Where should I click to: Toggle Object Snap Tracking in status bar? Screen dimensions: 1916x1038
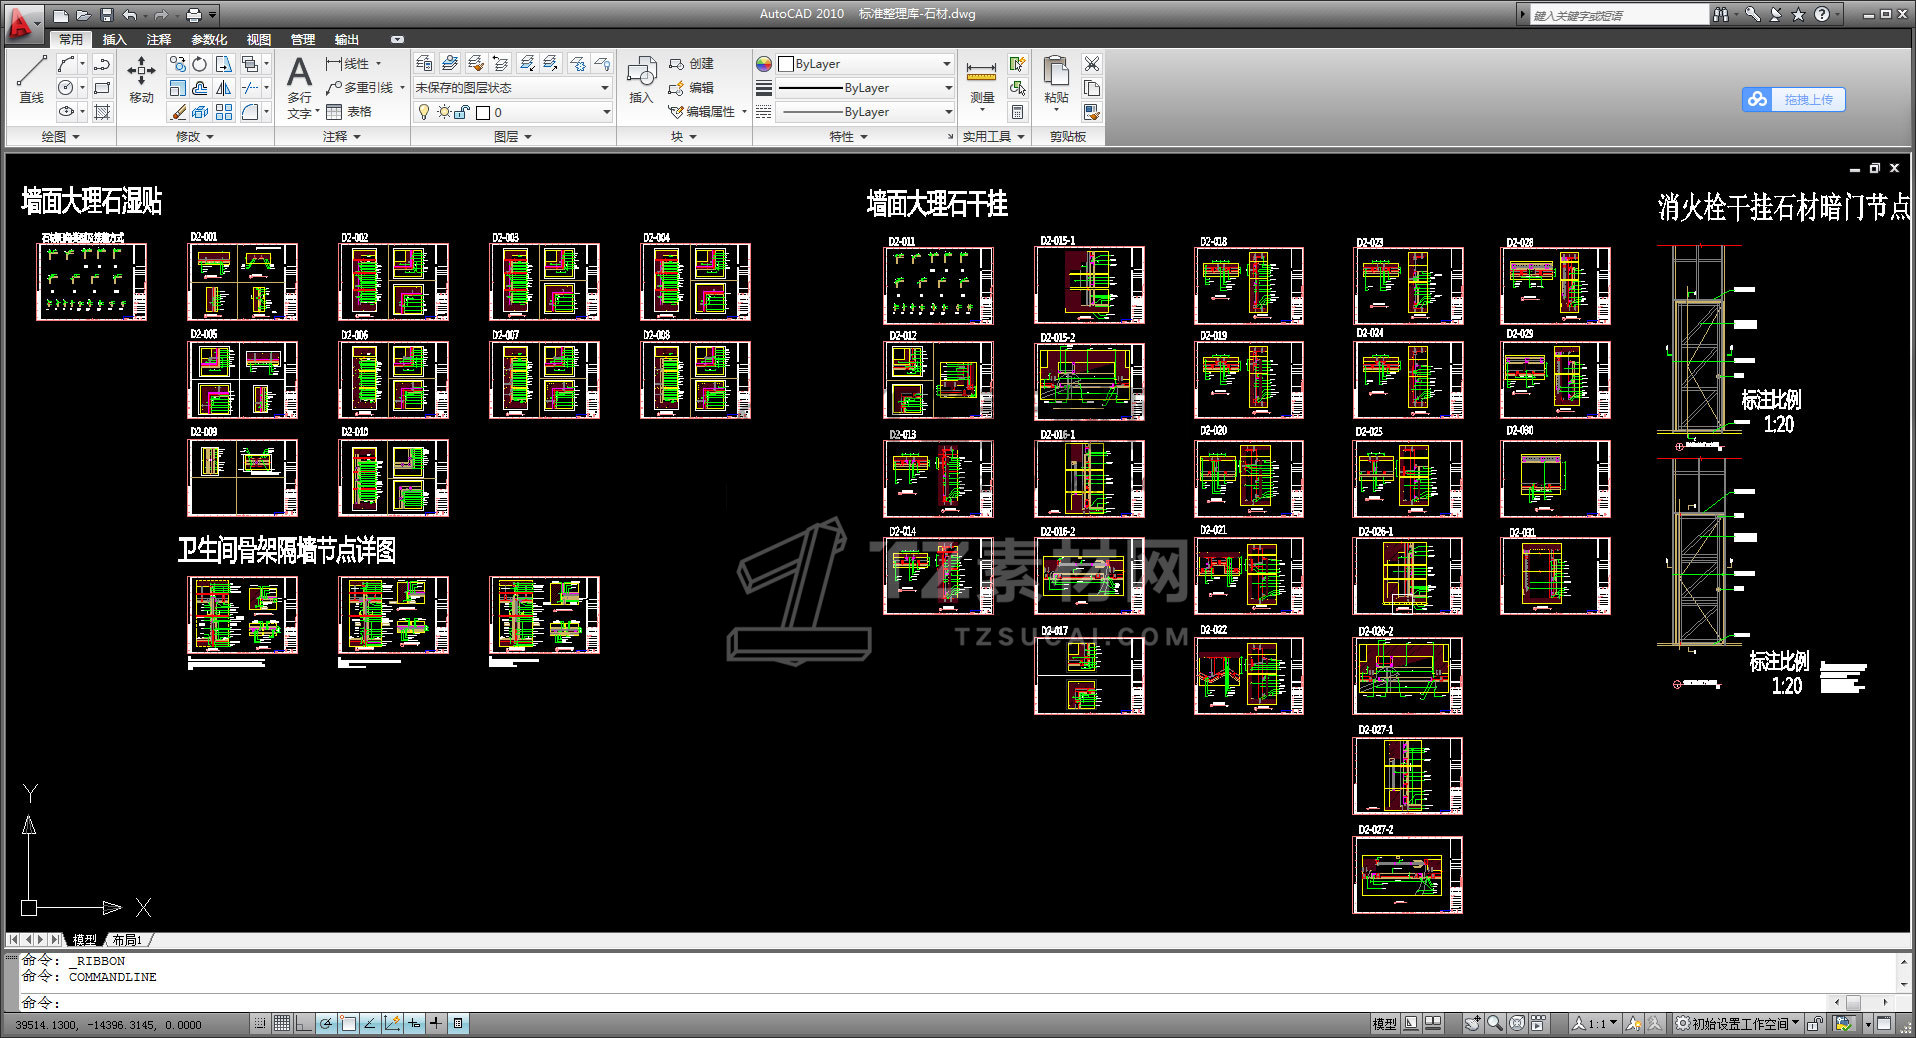click(370, 1023)
